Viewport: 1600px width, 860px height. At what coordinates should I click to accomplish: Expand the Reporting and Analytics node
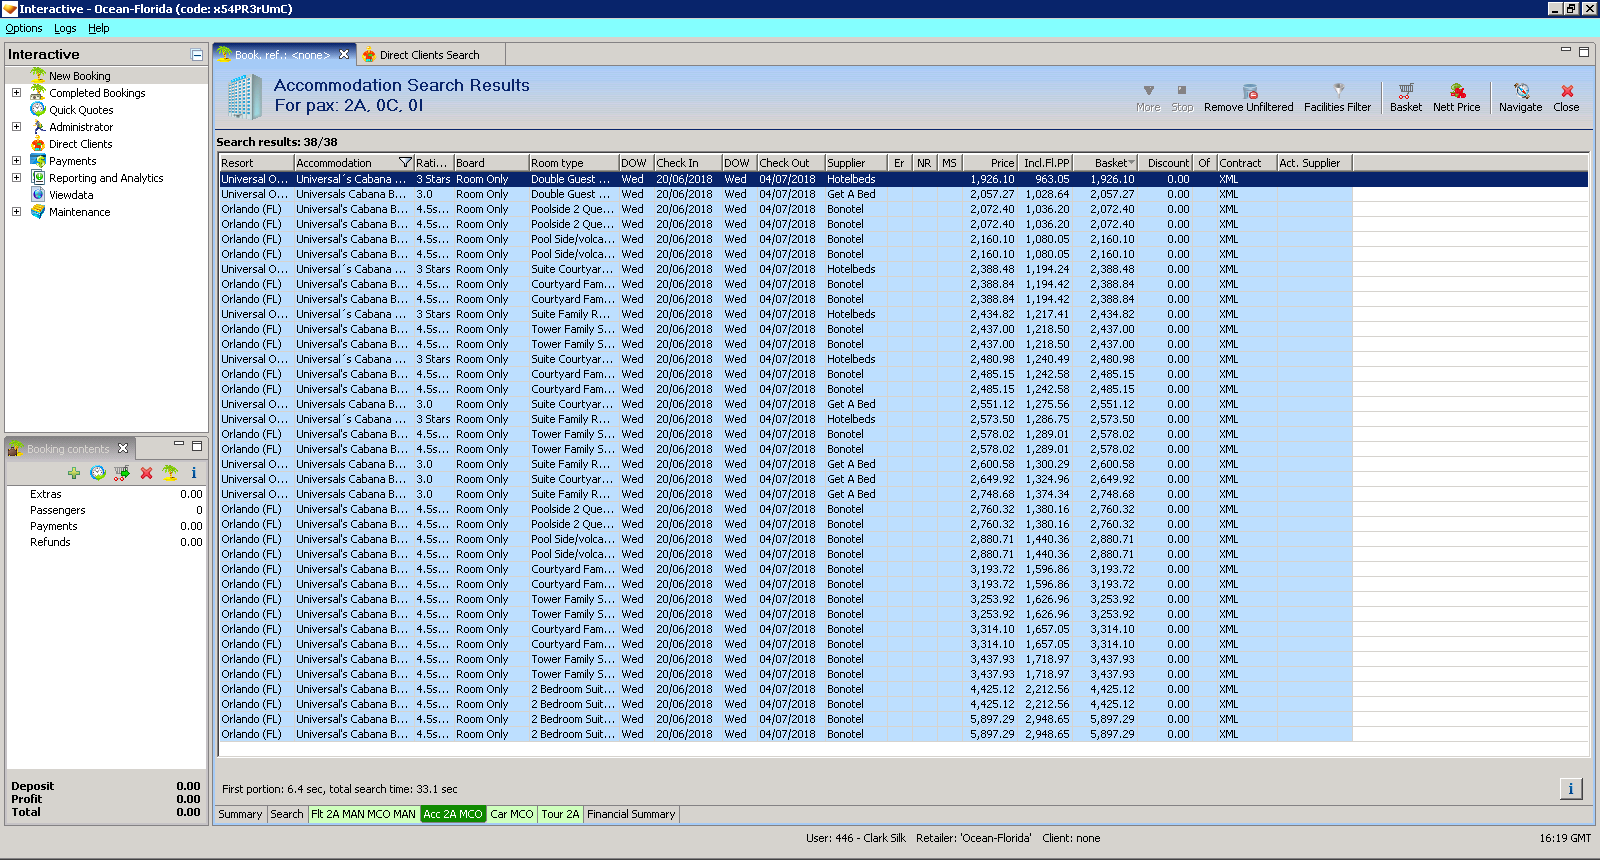coord(16,178)
